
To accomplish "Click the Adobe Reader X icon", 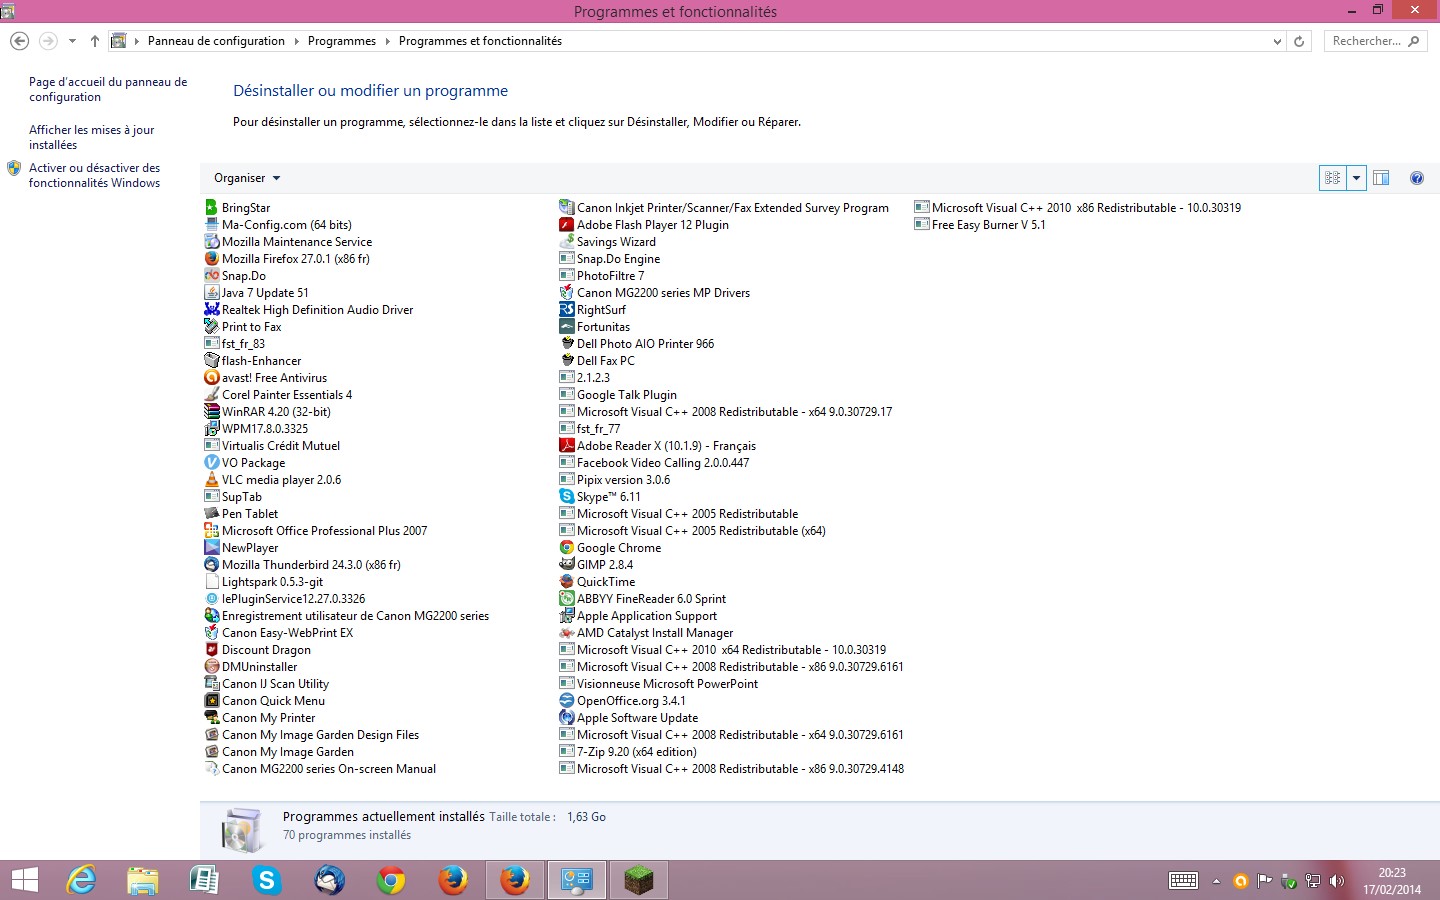I will pos(566,446).
